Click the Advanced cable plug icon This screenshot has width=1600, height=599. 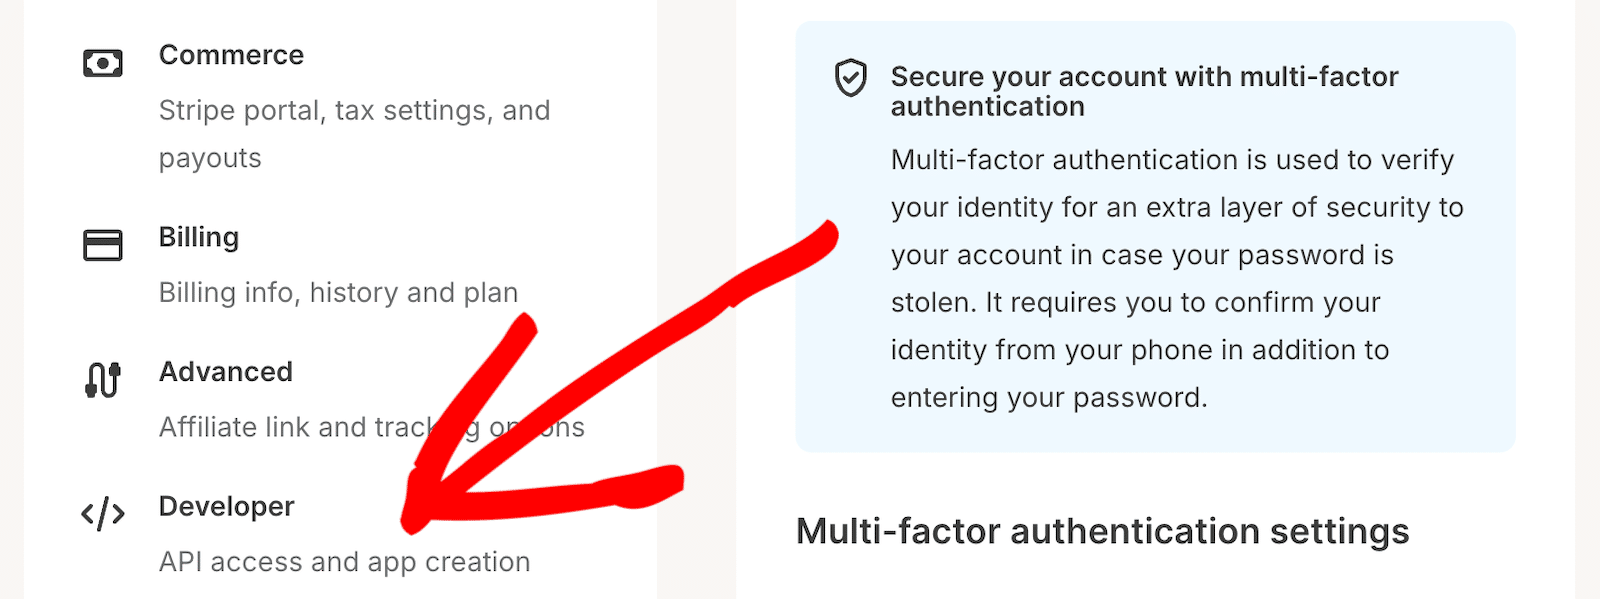pos(102,380)
